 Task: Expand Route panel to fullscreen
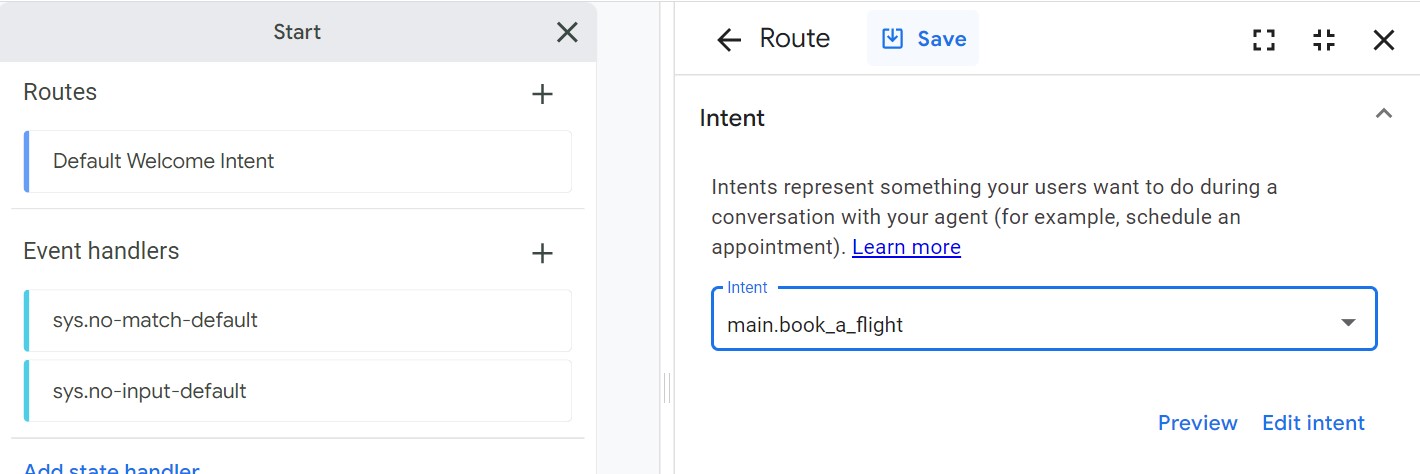1264,40
